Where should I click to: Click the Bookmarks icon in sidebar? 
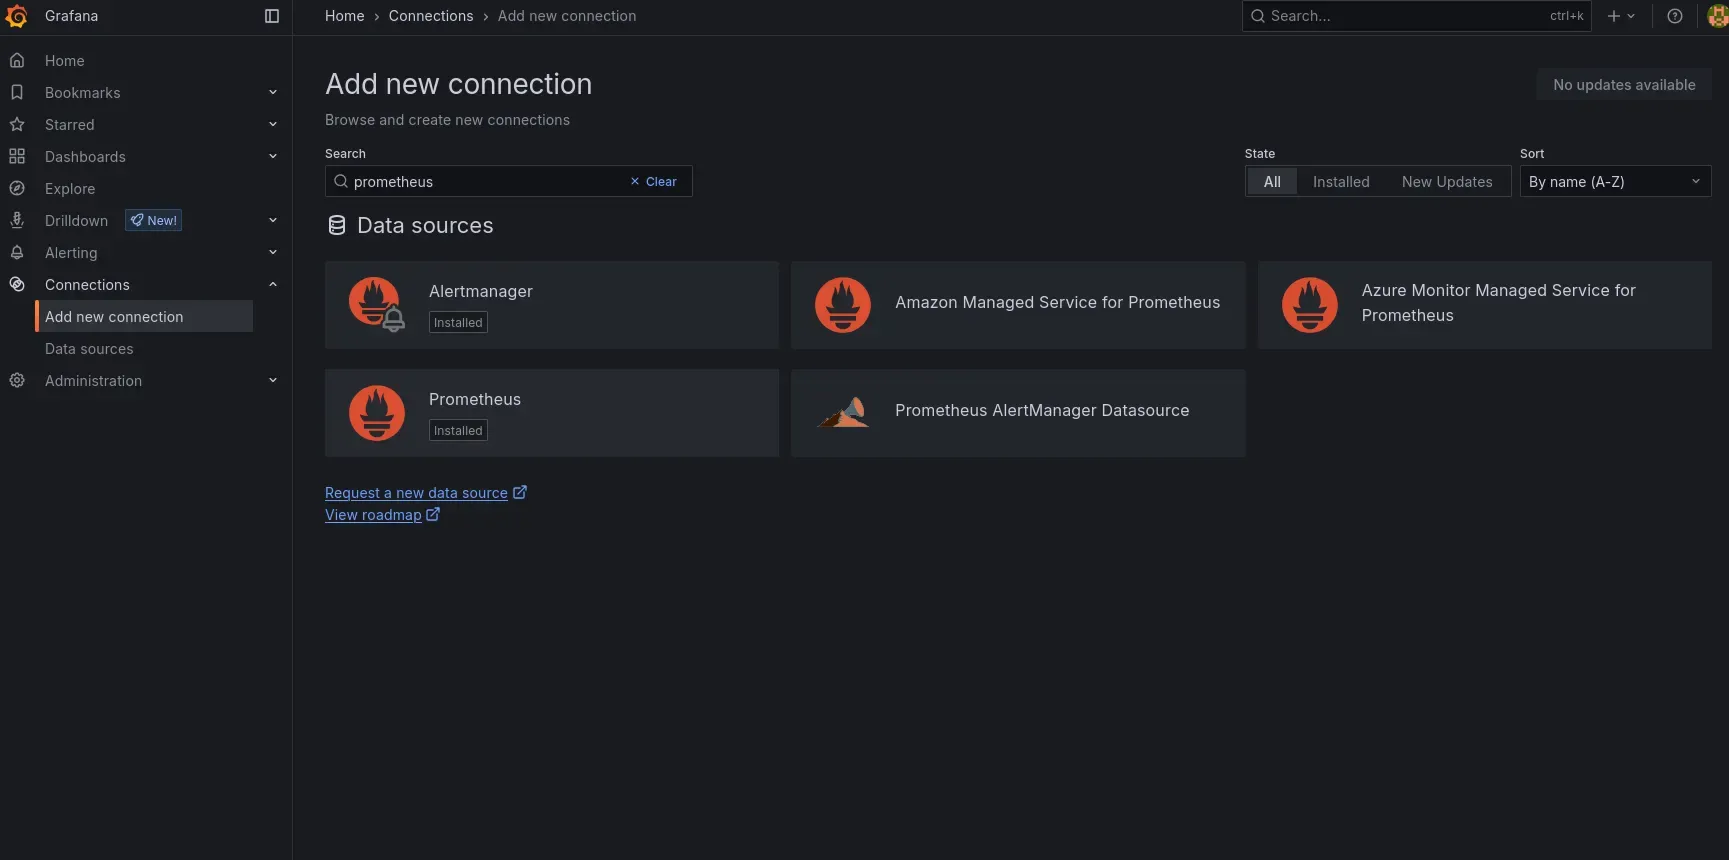[x=17, y=93]
